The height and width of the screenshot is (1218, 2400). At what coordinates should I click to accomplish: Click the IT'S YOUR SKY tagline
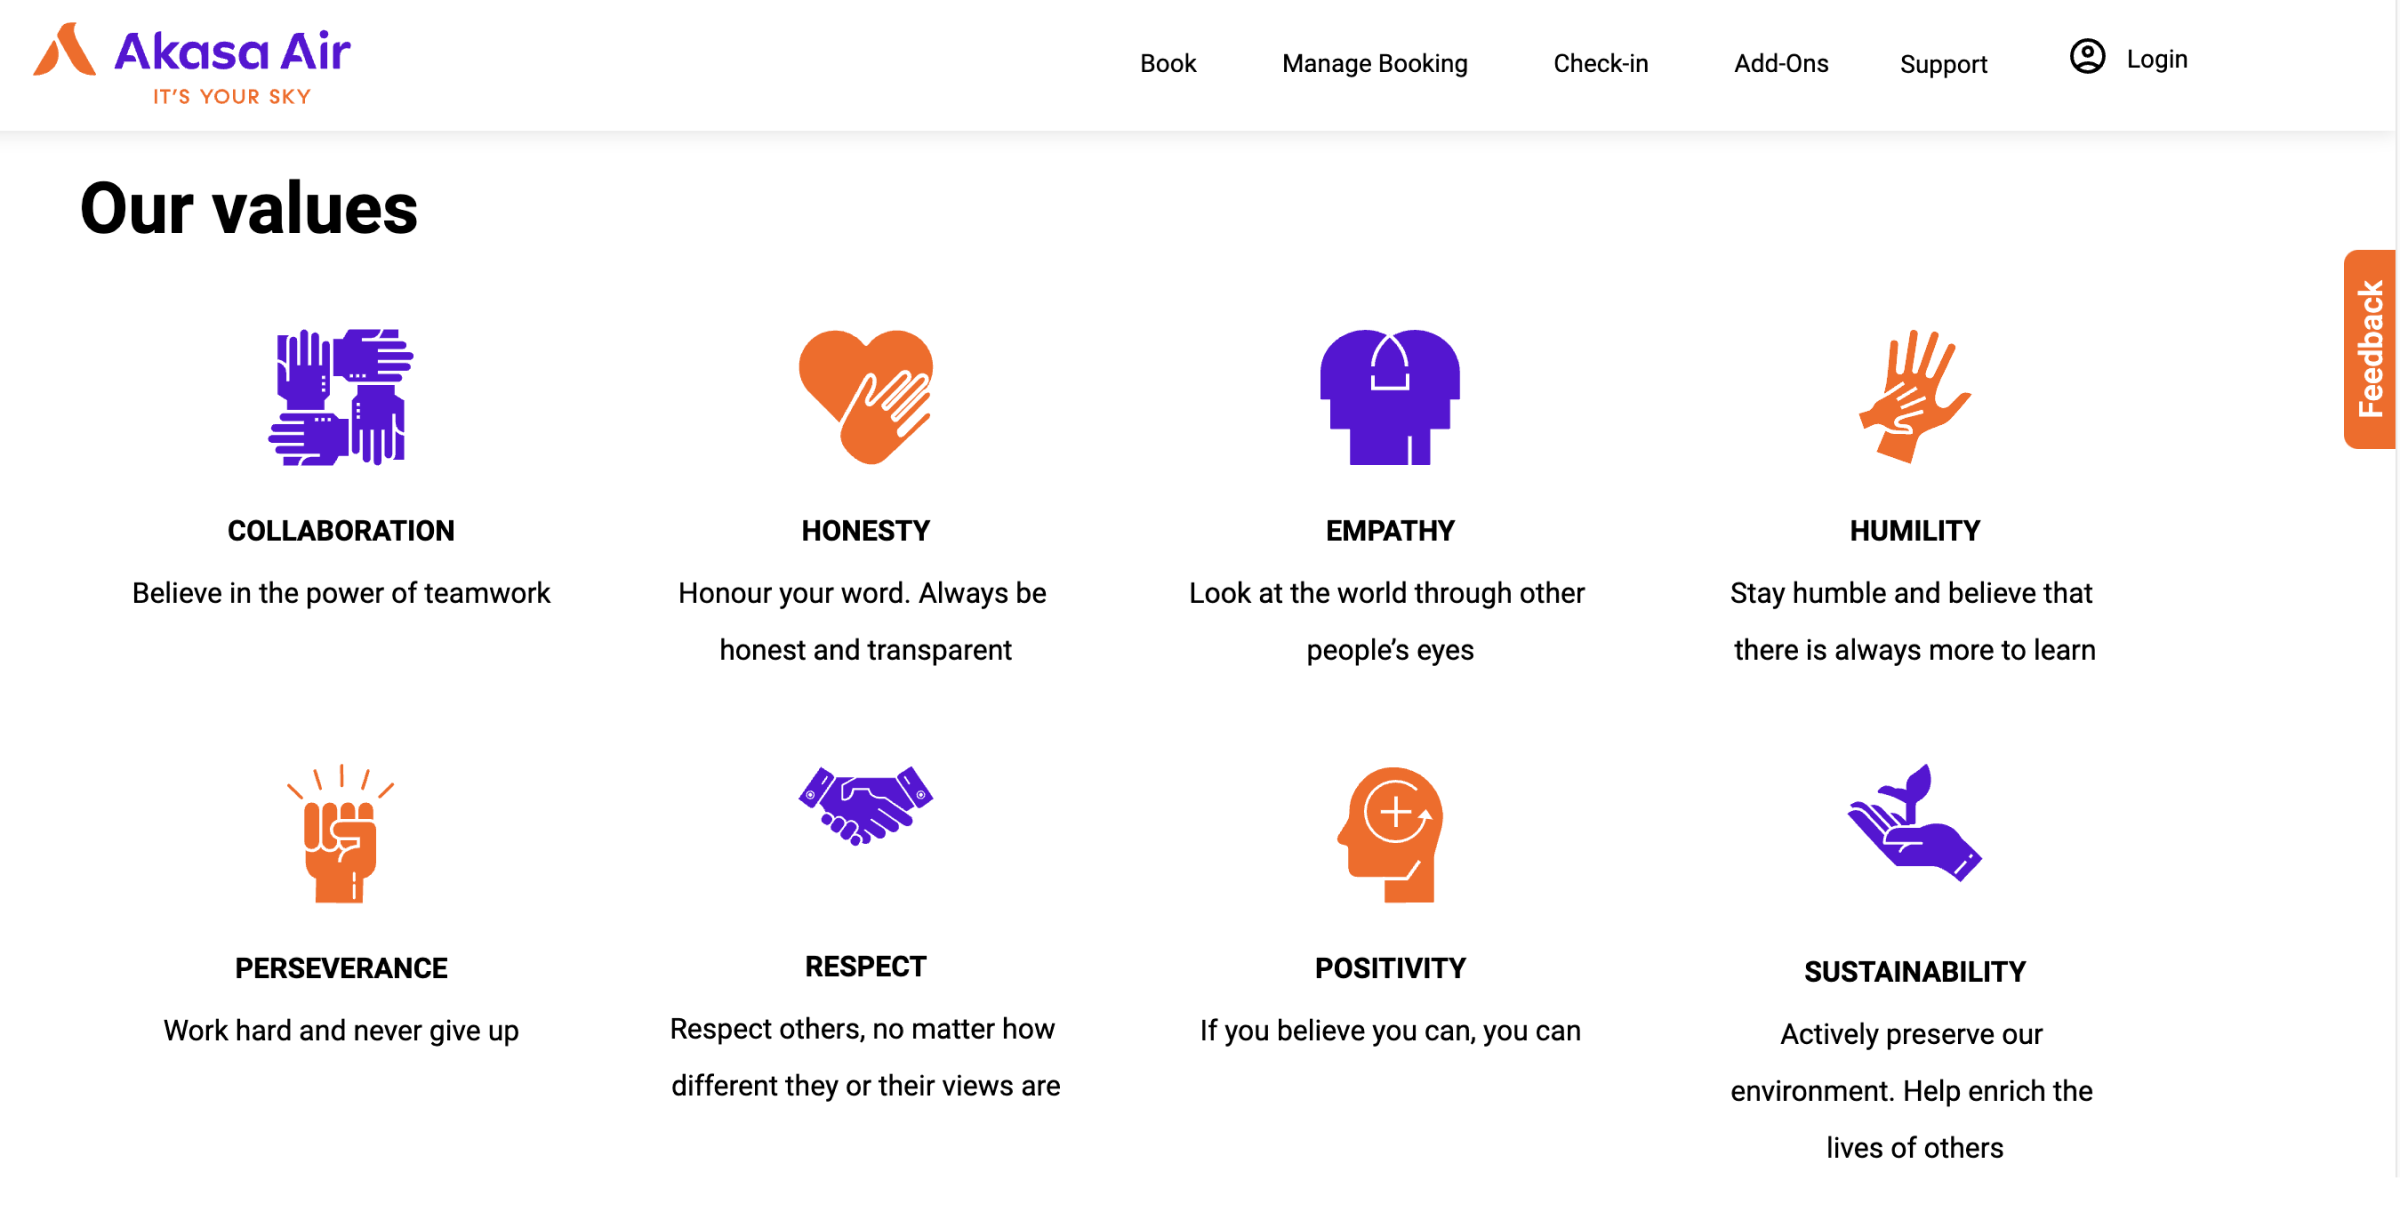coord(231,96)
